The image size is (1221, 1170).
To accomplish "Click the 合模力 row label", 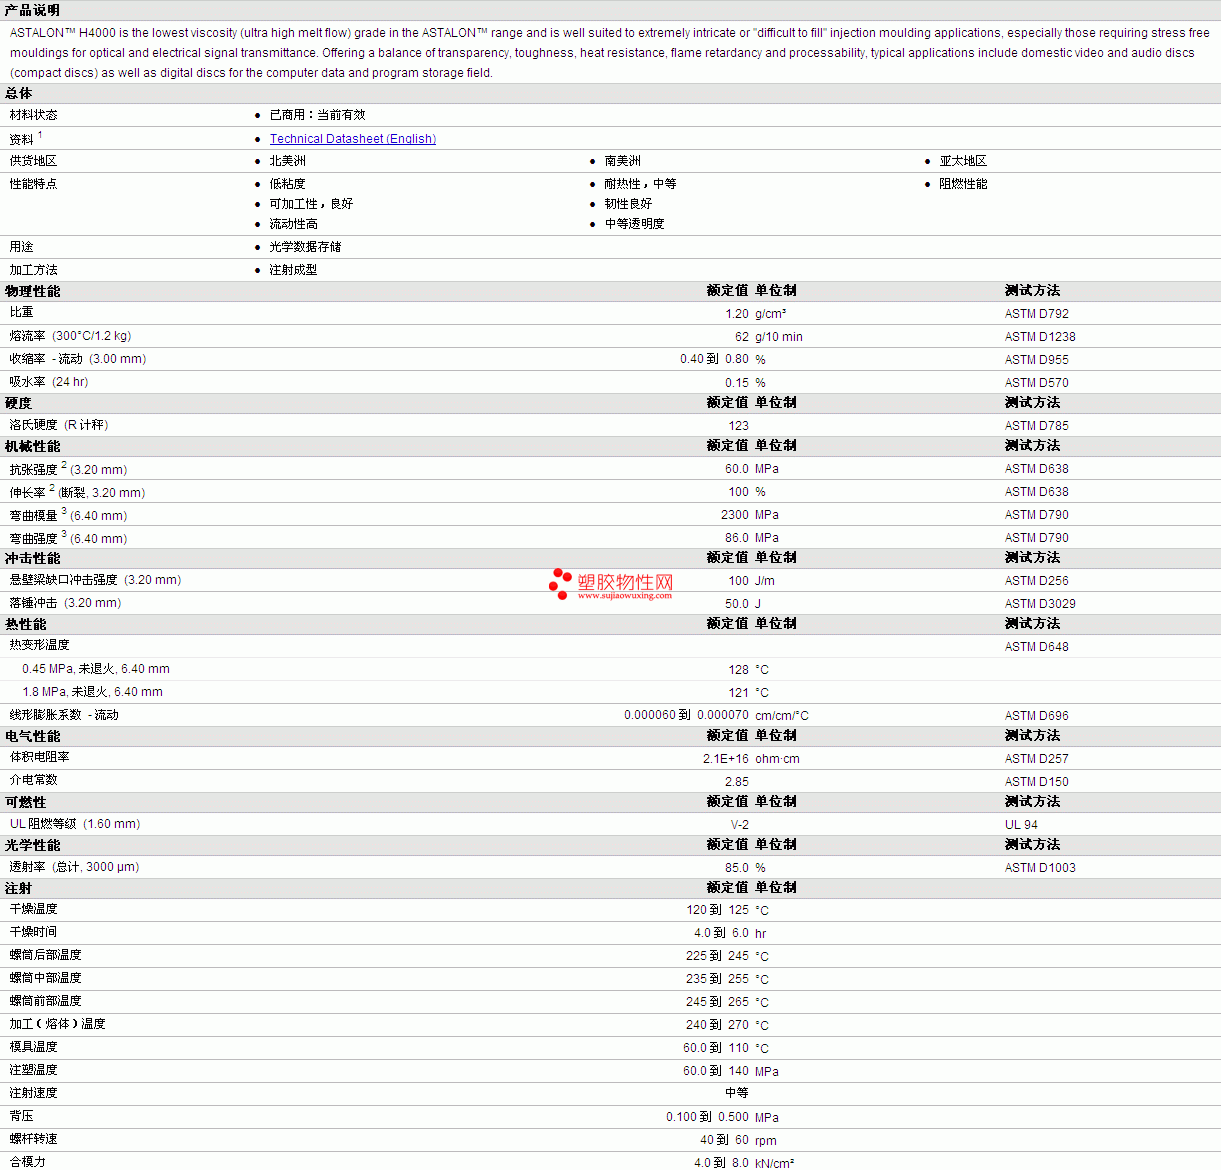I will click(x=27, y=1162).
